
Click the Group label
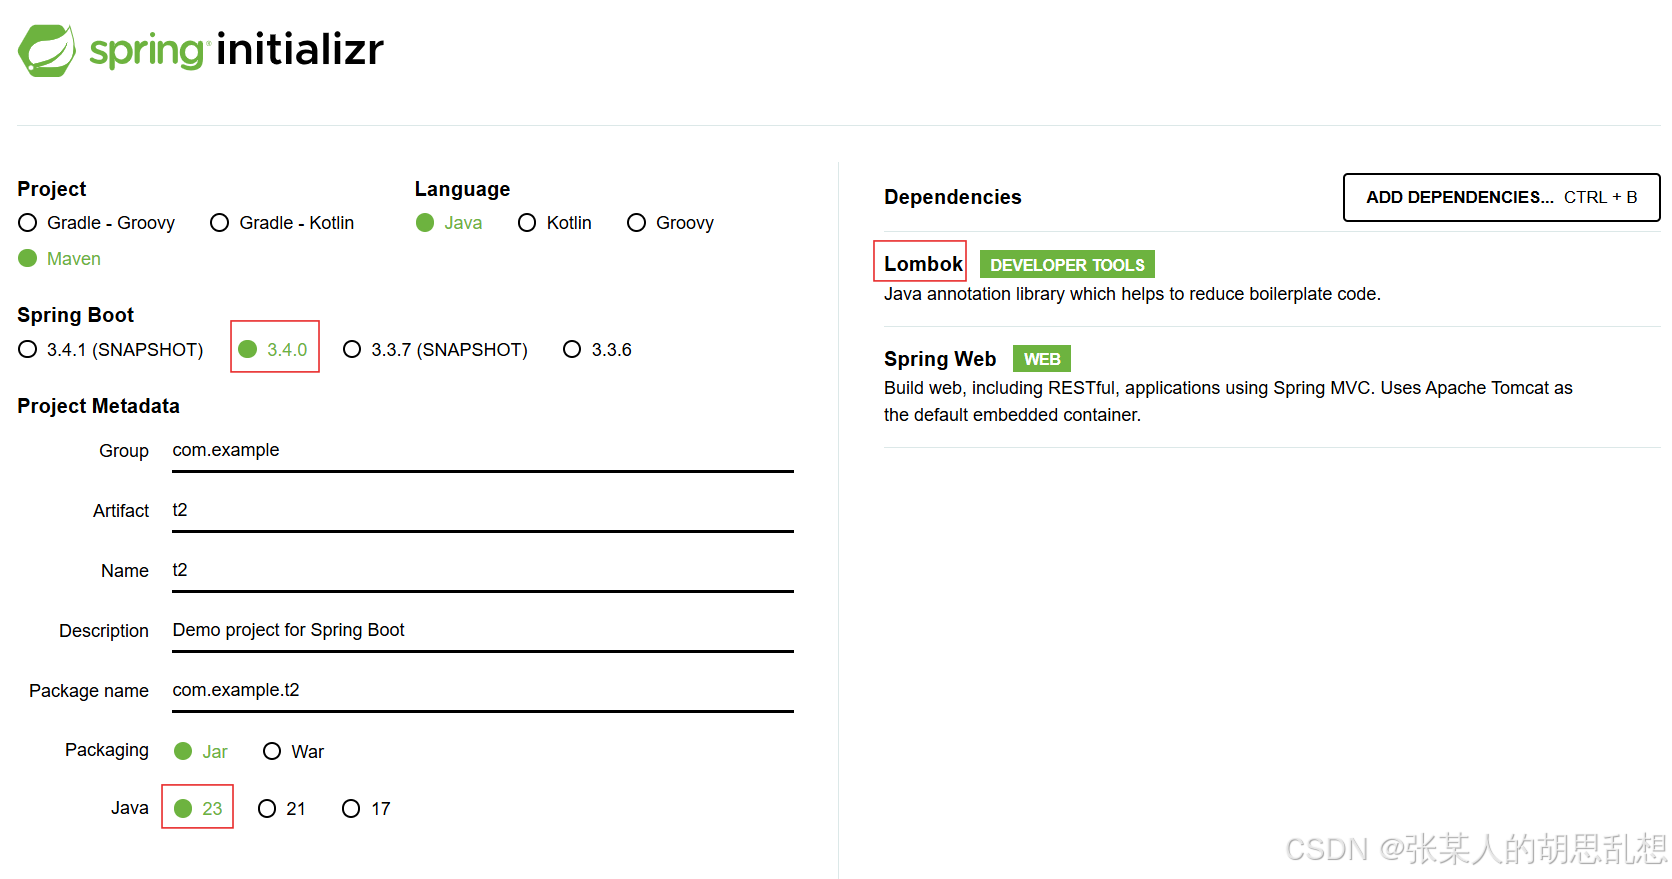124,451
